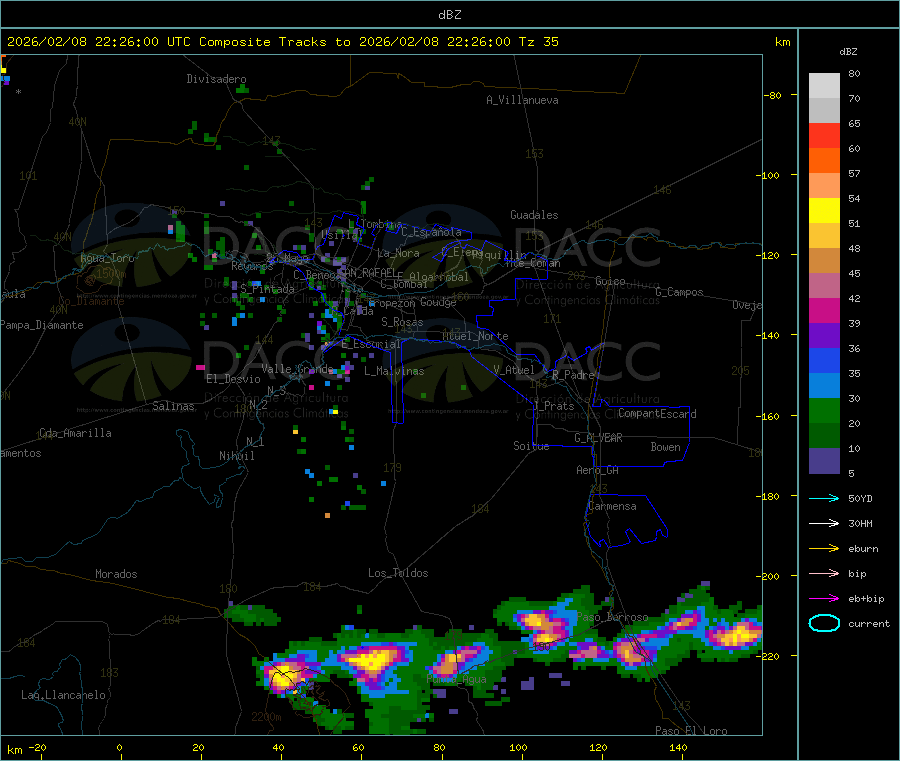Click the Guadales map label
Screen dimensions: 900x761
[x=534, y=215]
